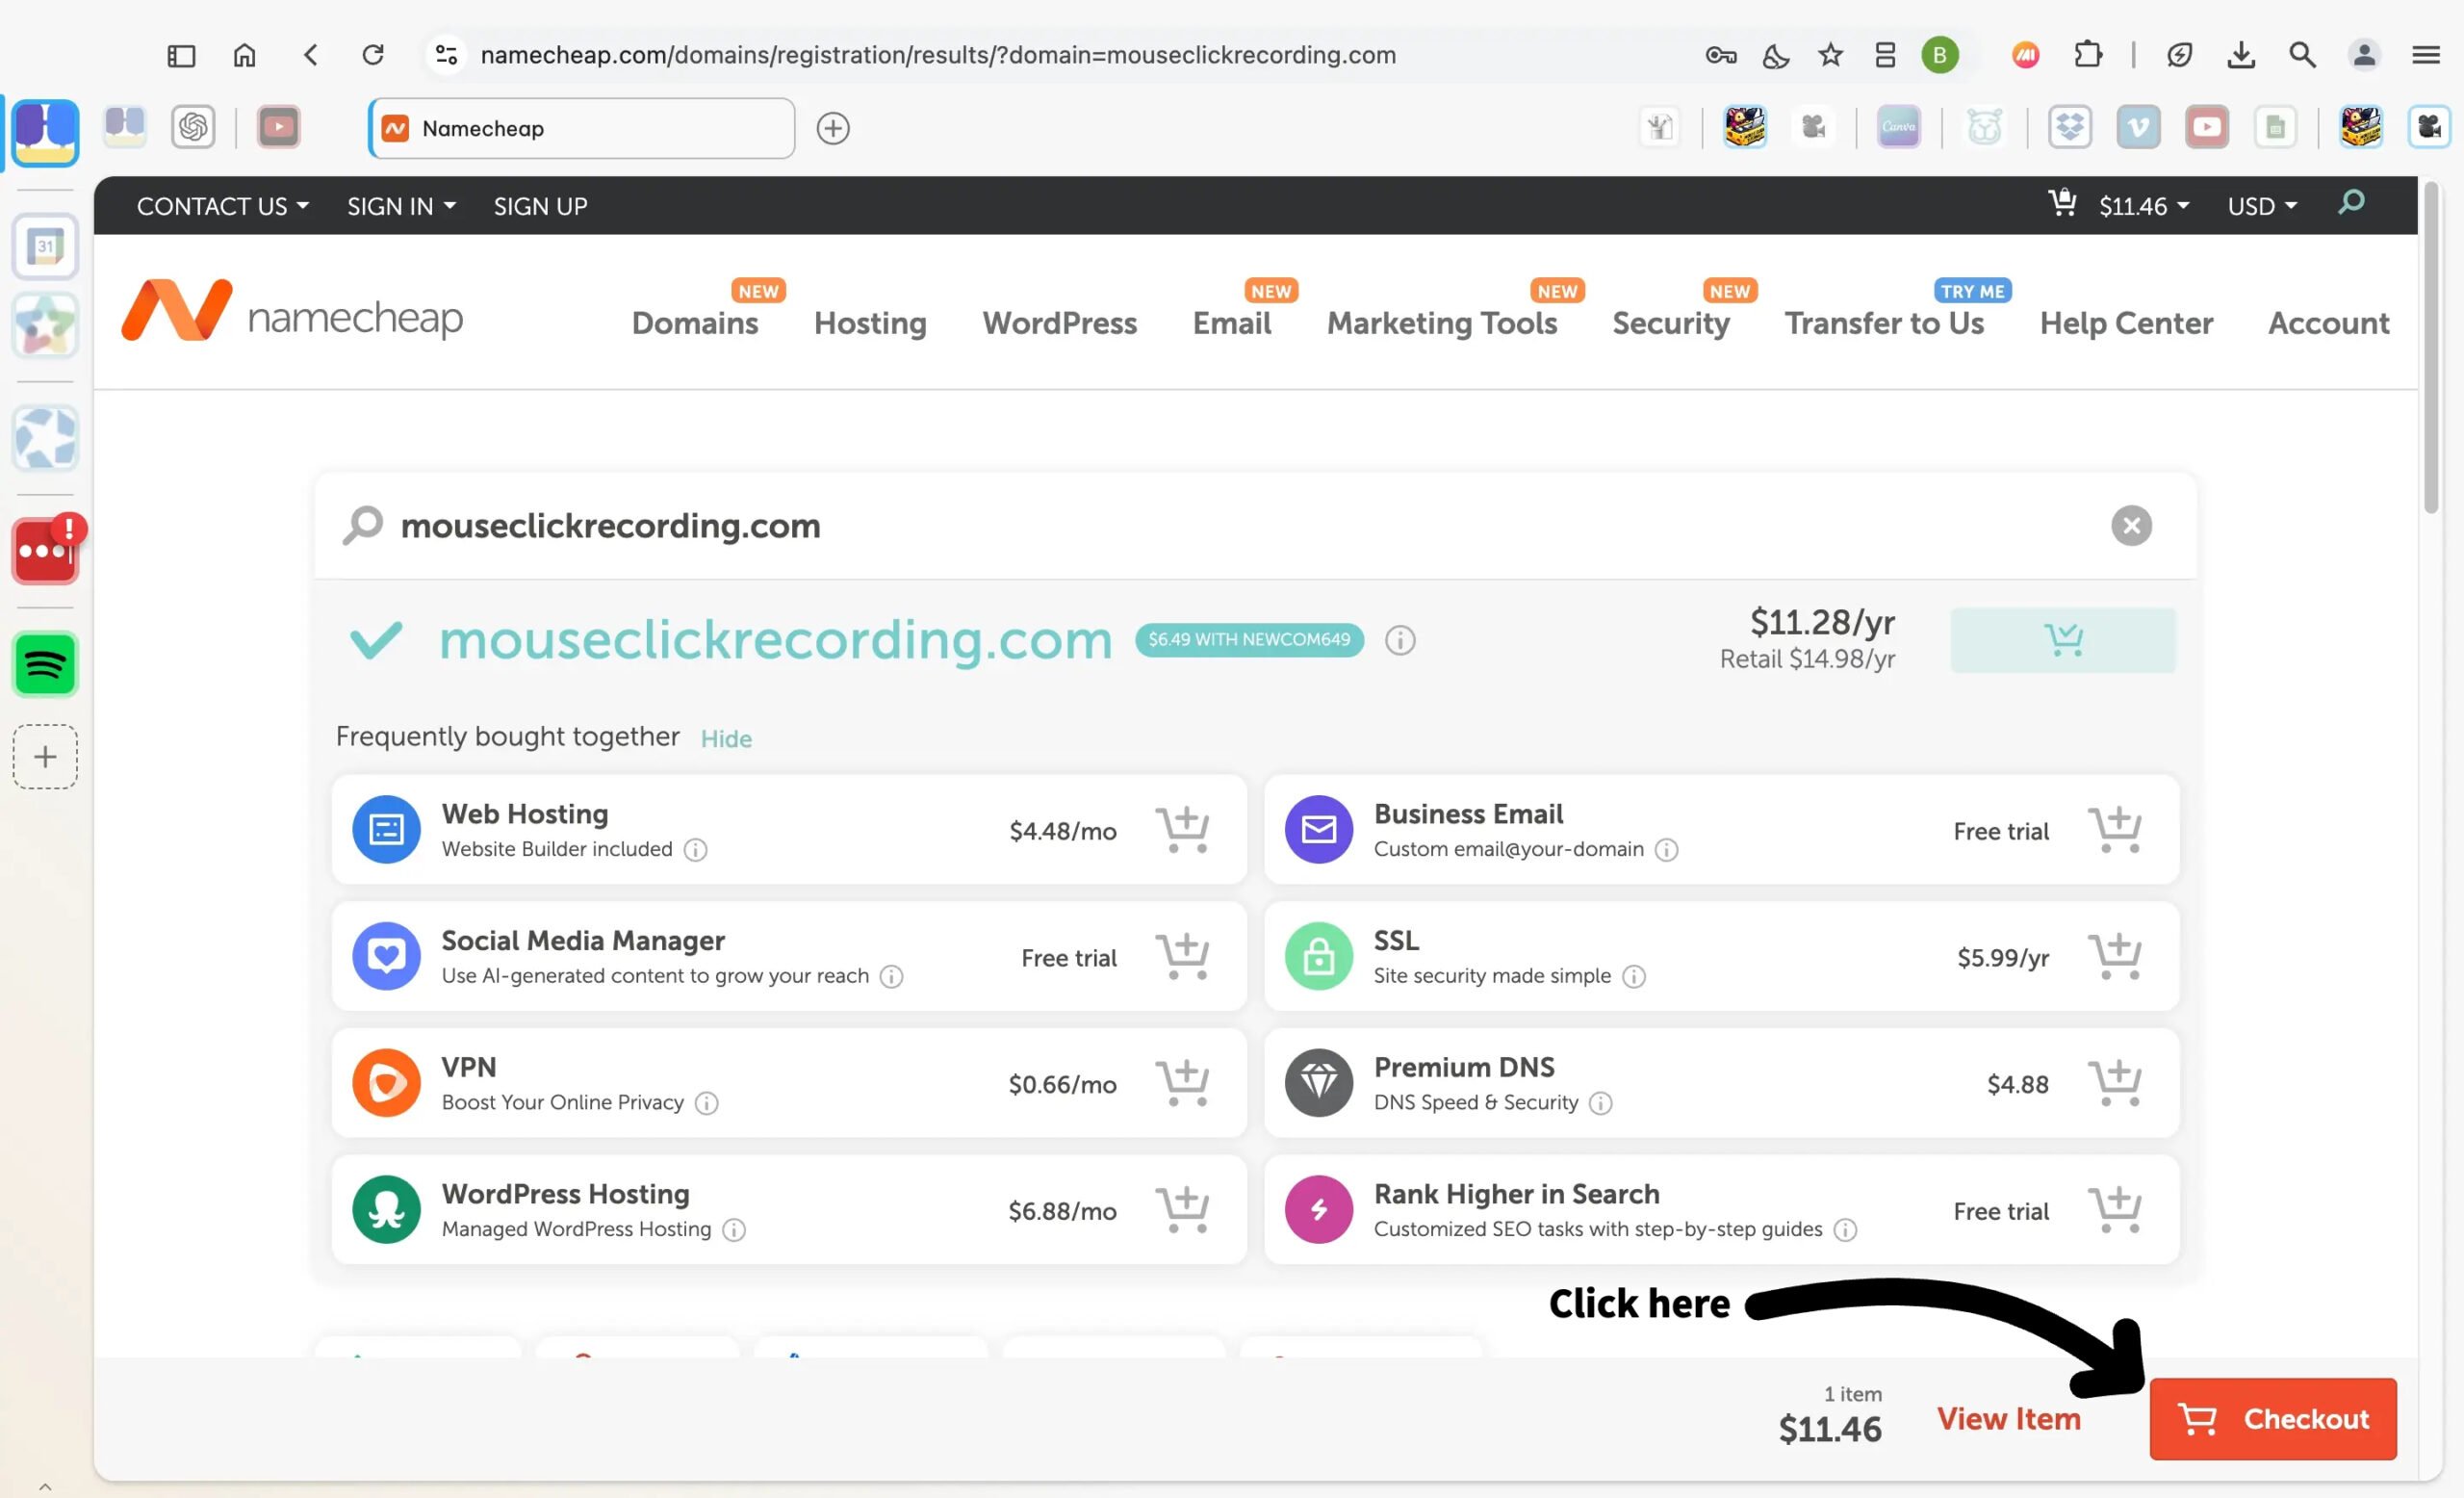Bookmark page with the star icon
This screenshot has width=2464, height=1498.
point(1830,55)
